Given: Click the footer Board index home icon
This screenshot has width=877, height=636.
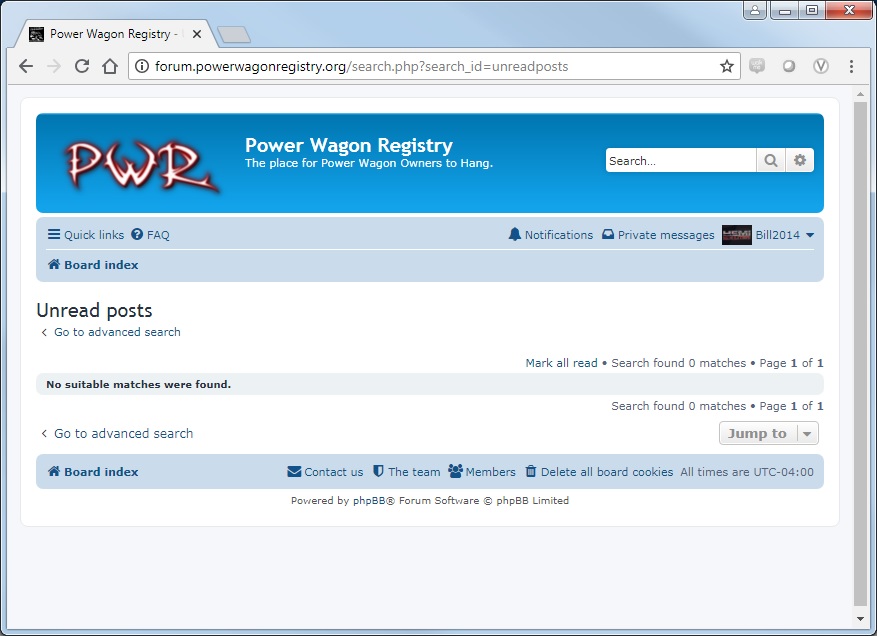Looking at the screenshot, I should (x=54, y=471).
